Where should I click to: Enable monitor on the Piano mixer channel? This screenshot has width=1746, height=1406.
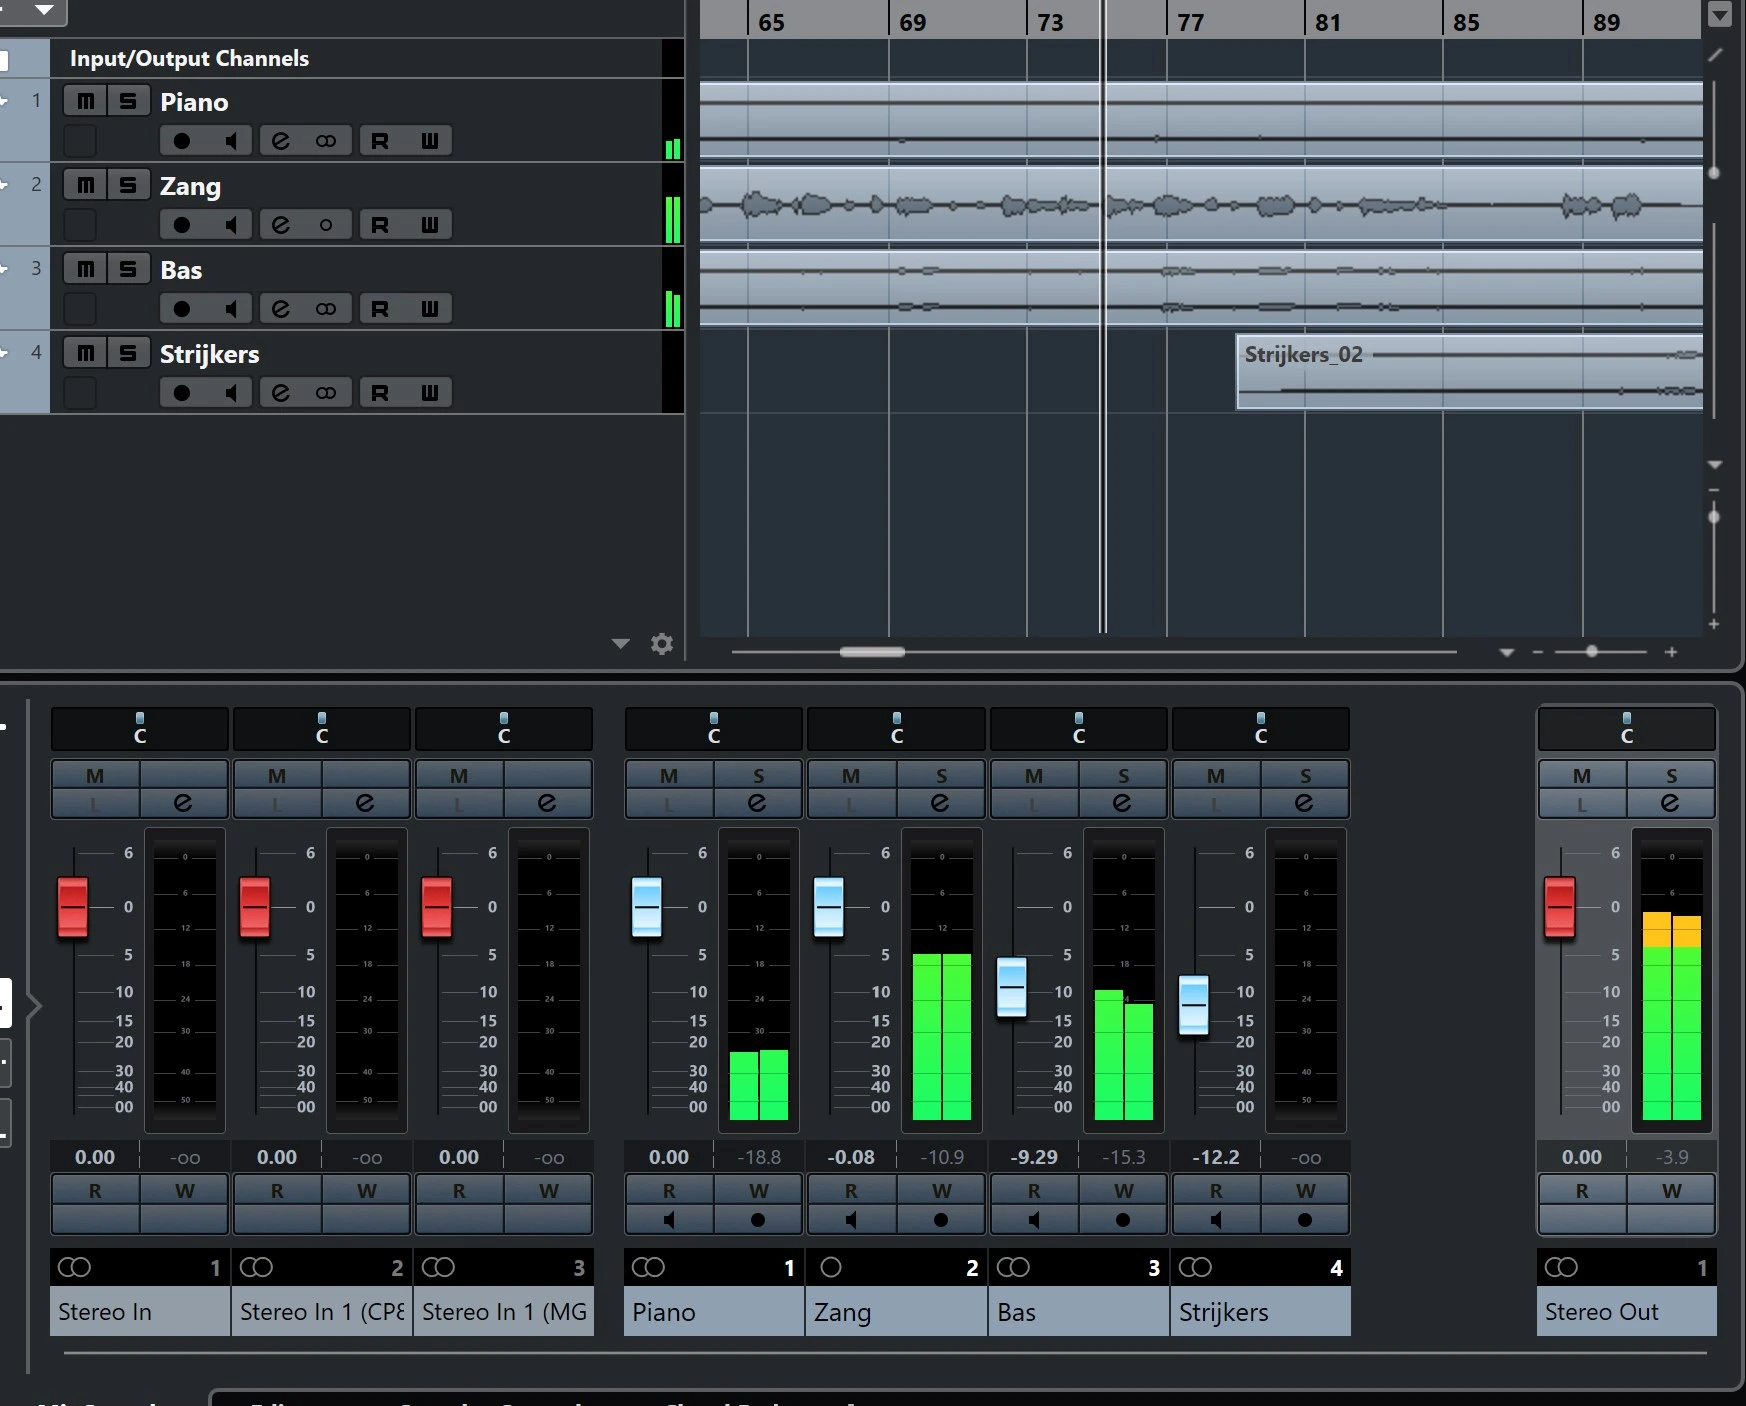pyautogui.click(x=669, y=1220)
